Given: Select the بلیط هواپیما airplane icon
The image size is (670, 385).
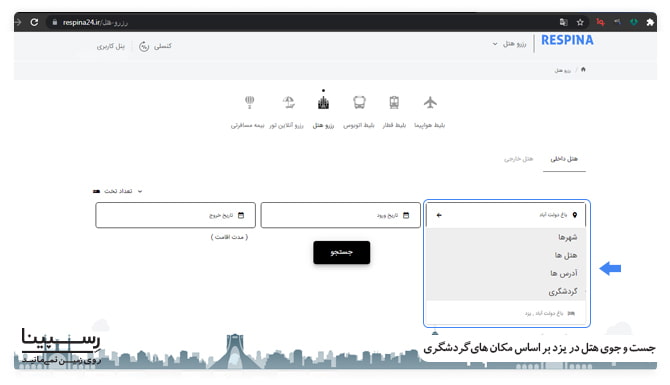Looking at the screenshot, I should point(430,103).
